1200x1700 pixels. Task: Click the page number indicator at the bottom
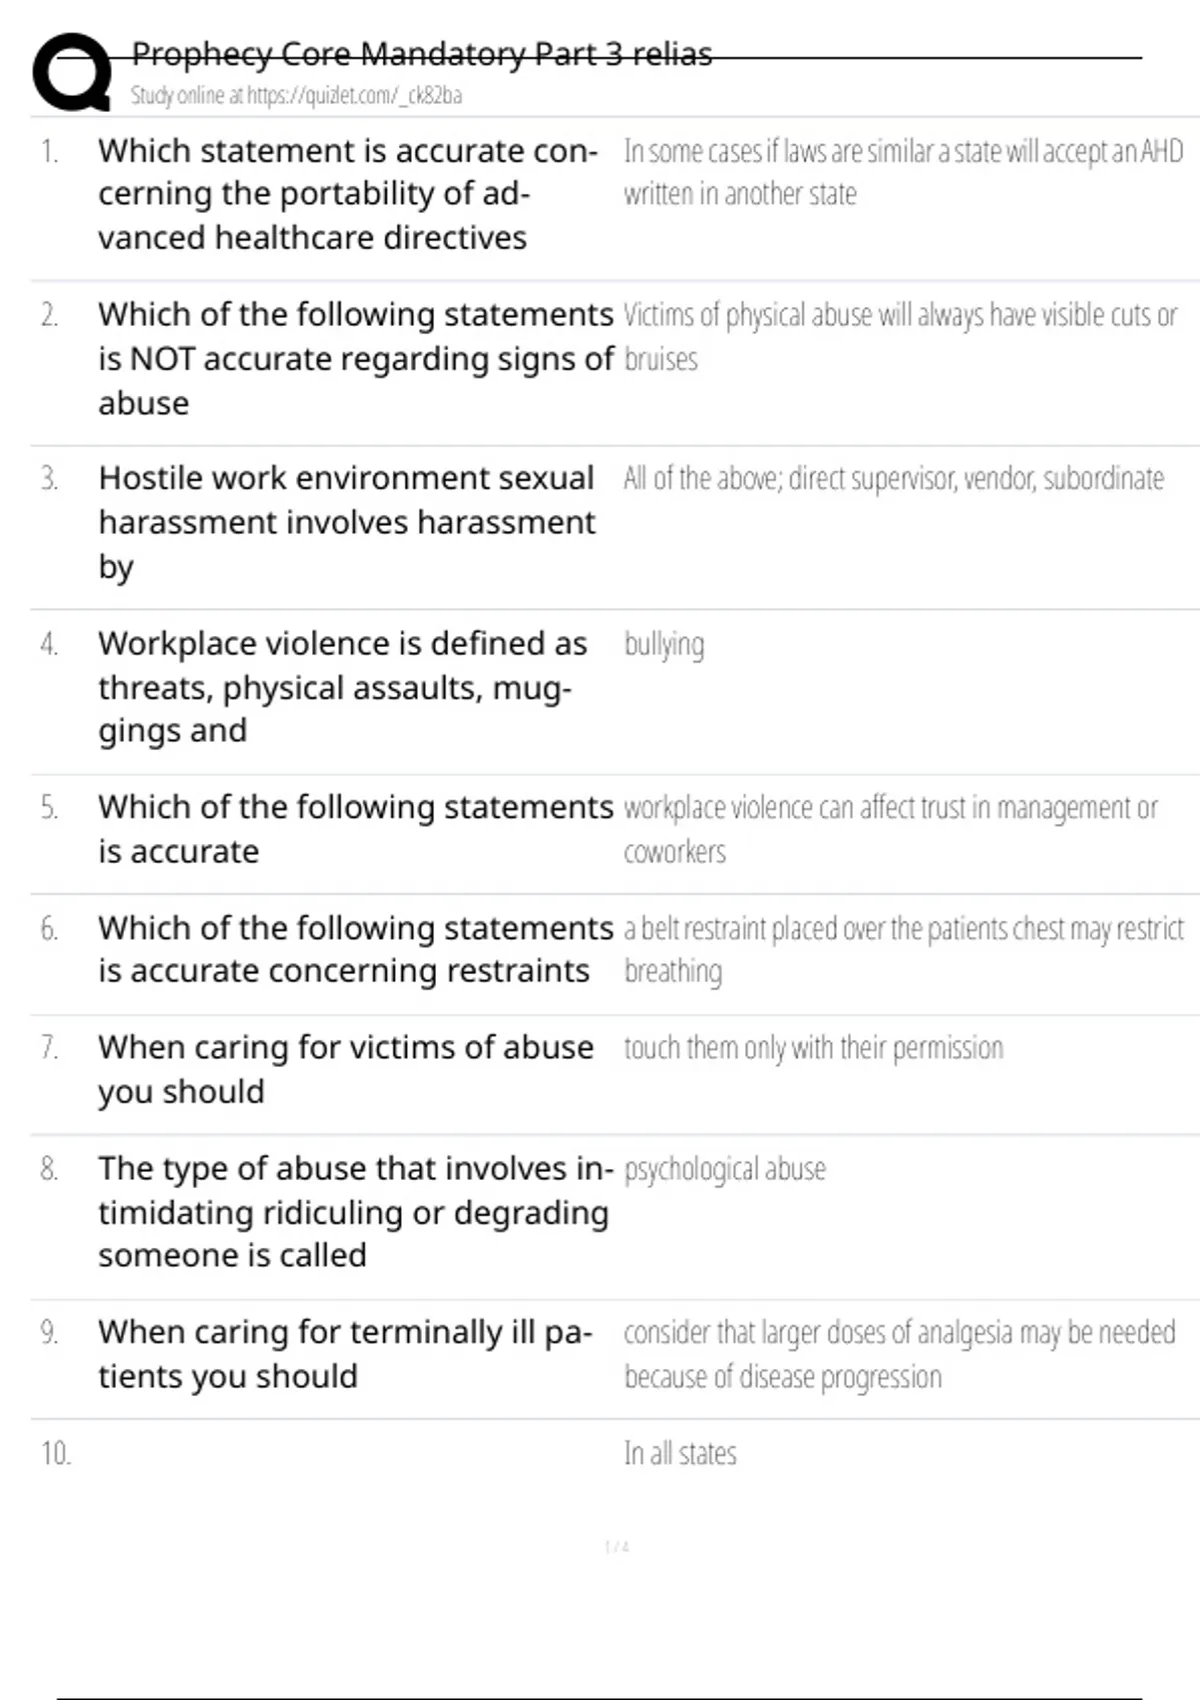coord(617,1547)
